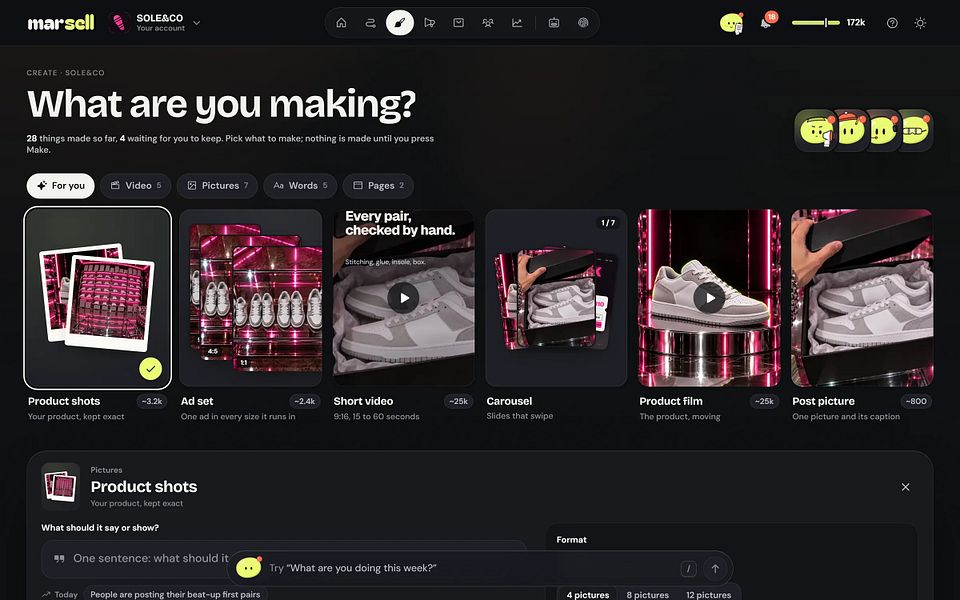Close the Product shots panel
960x600 pixels.
(906, 487)
